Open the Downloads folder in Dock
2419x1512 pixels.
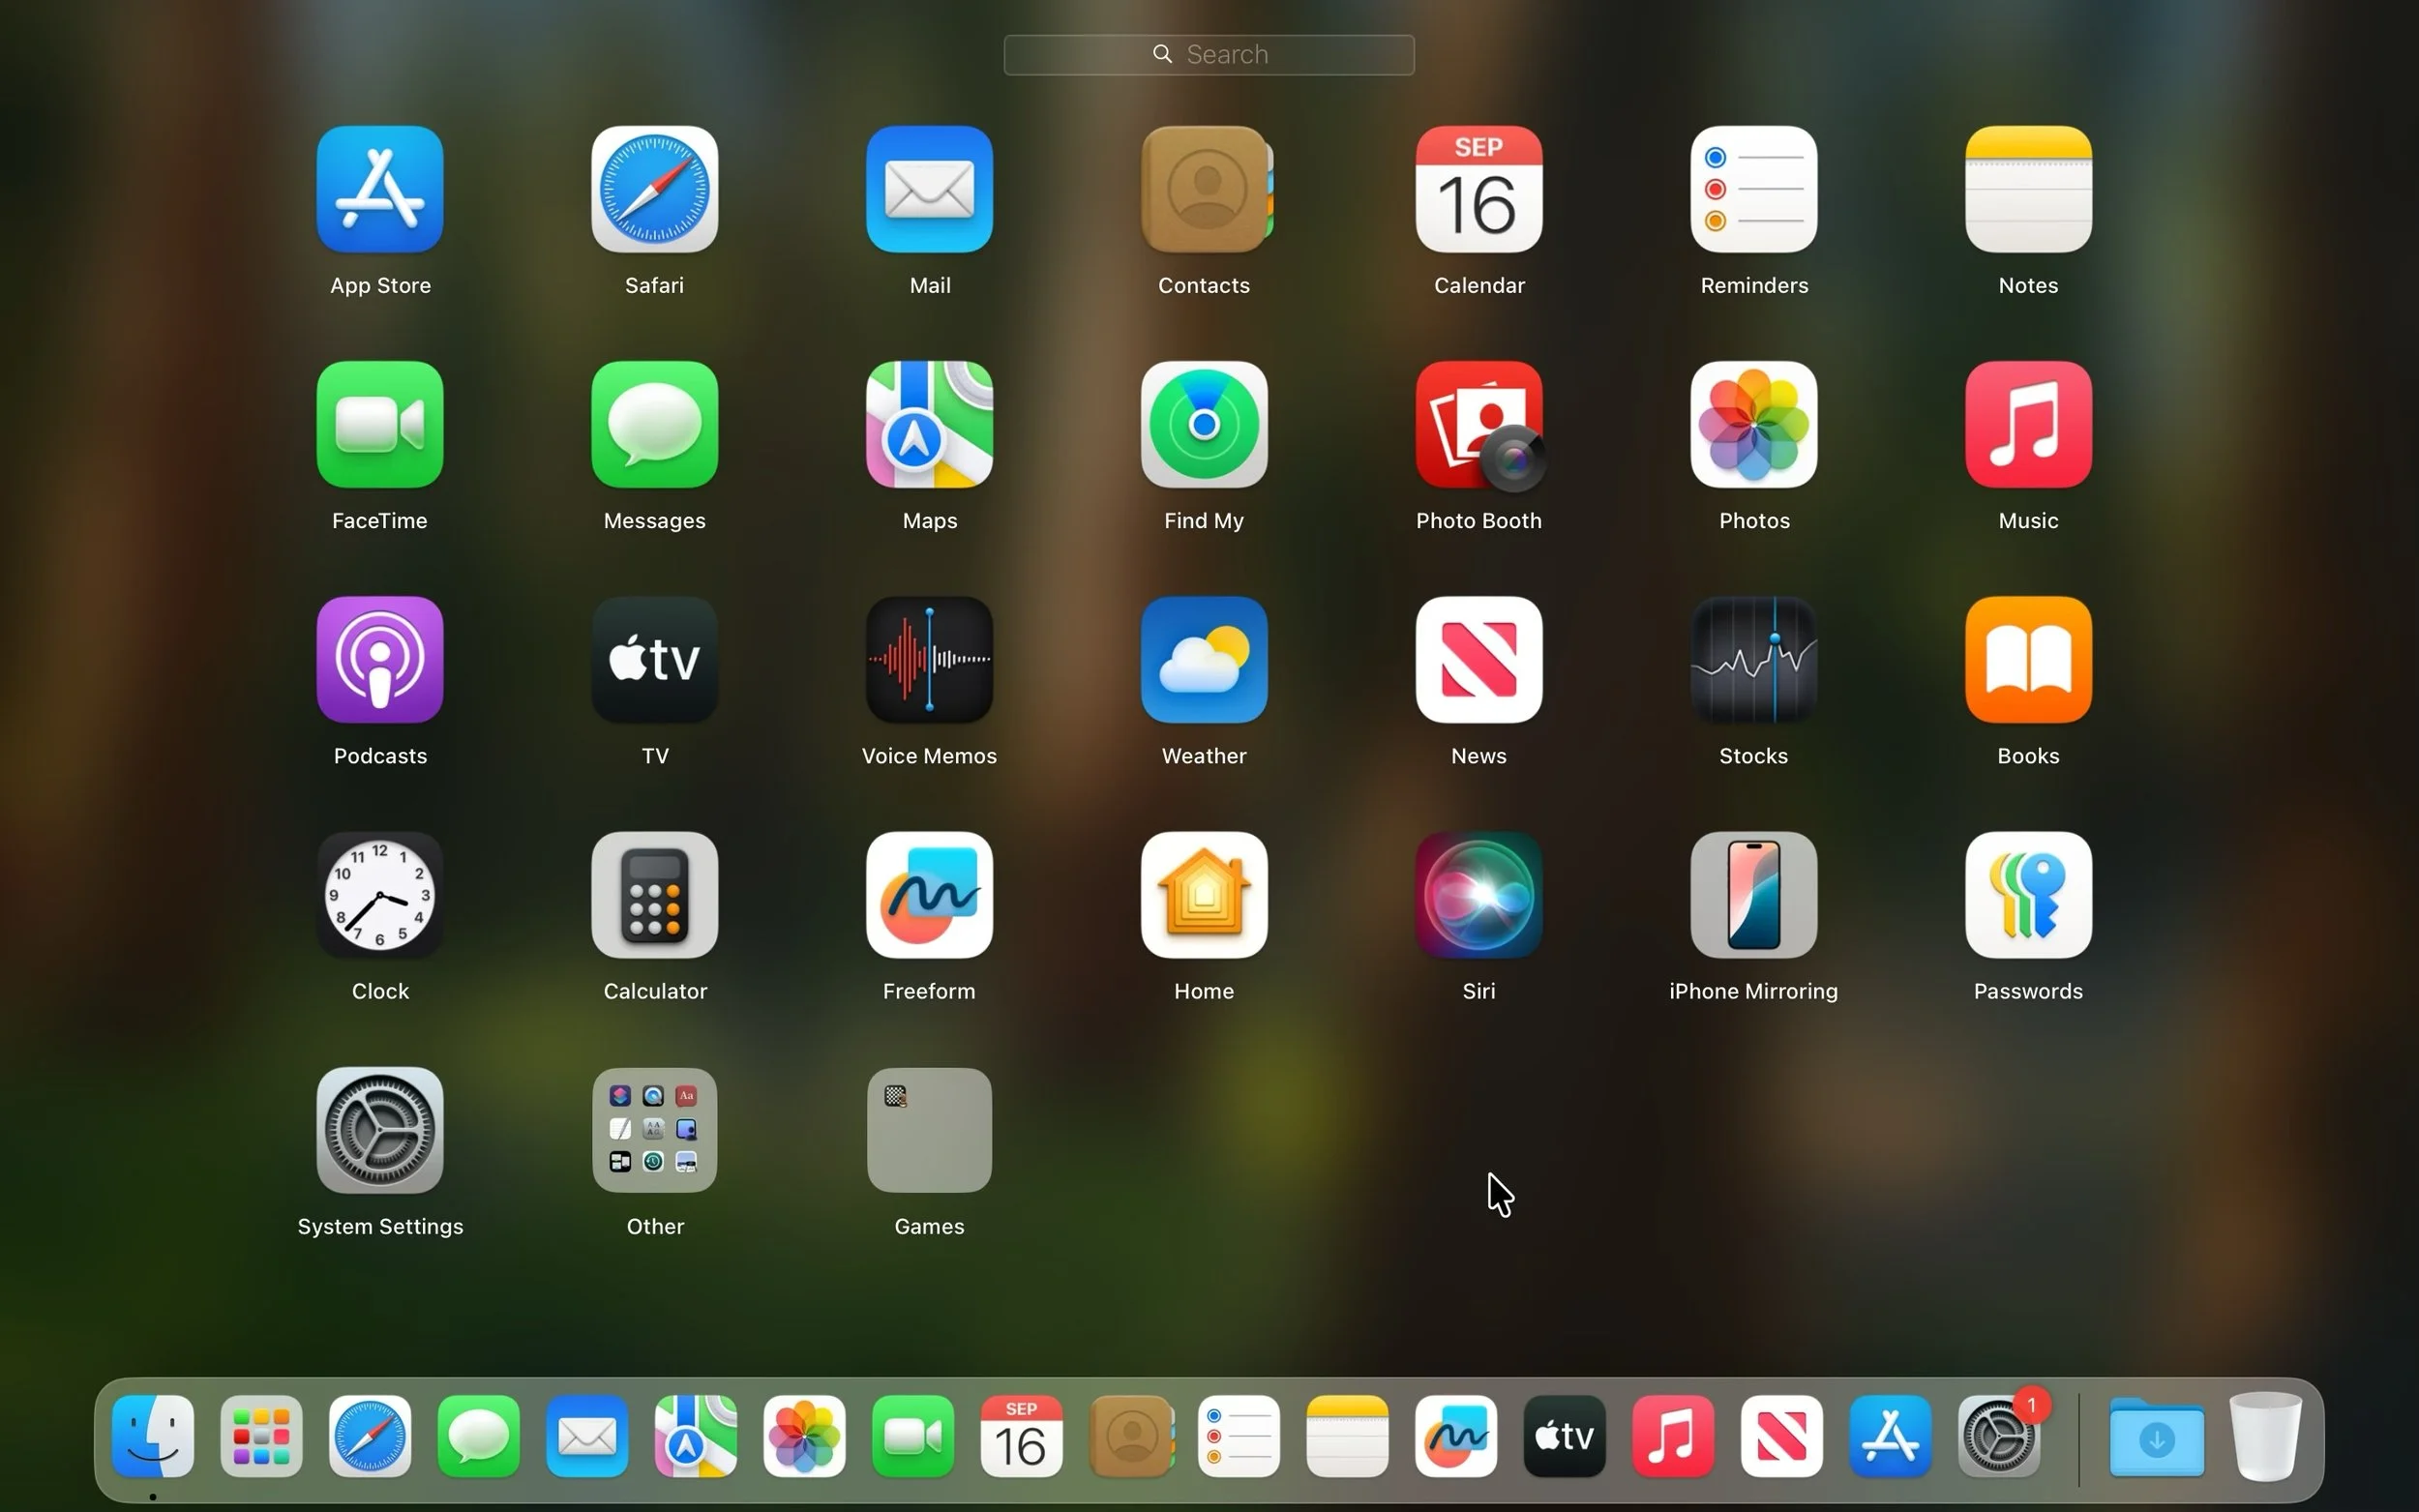2156,1436
